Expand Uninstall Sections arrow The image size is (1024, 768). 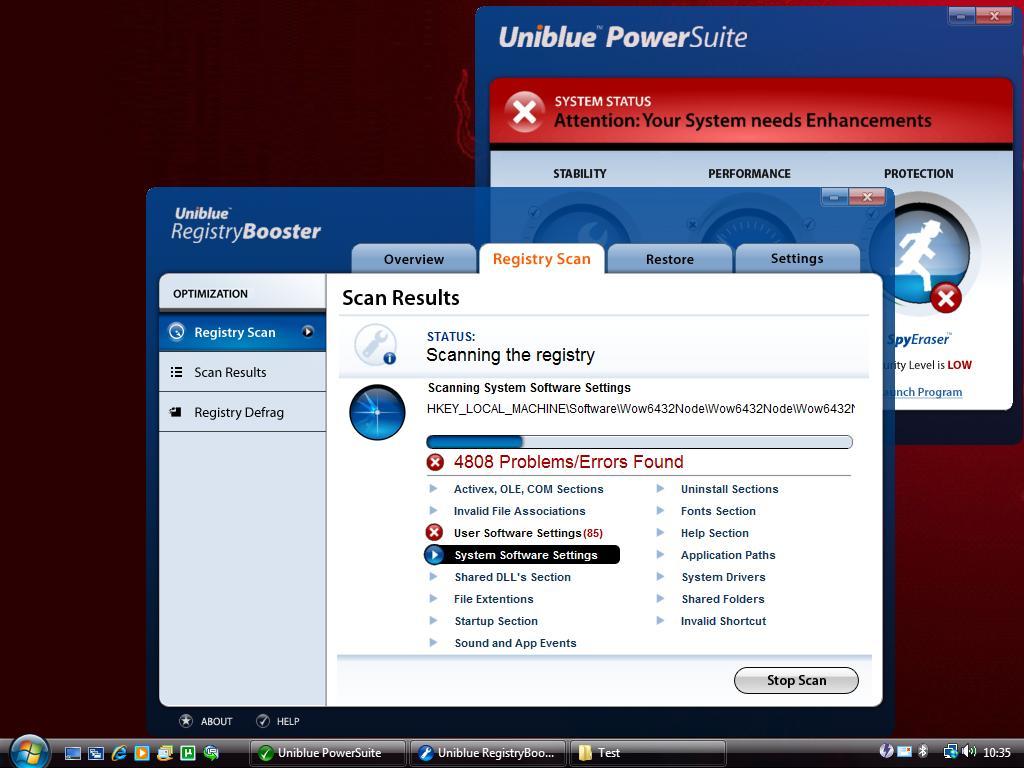(x=660, y=488)
